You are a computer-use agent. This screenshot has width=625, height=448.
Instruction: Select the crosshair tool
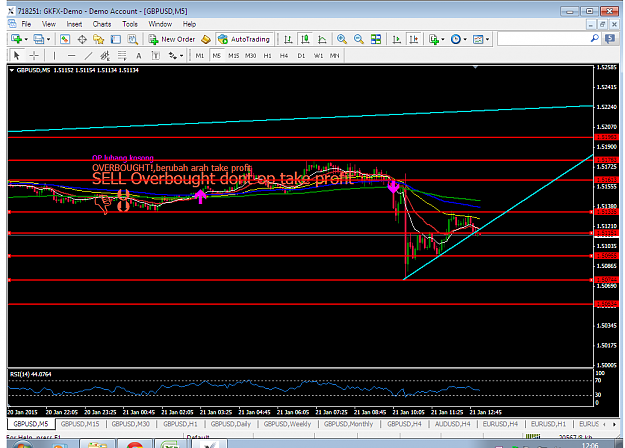(x=34, y=55)
